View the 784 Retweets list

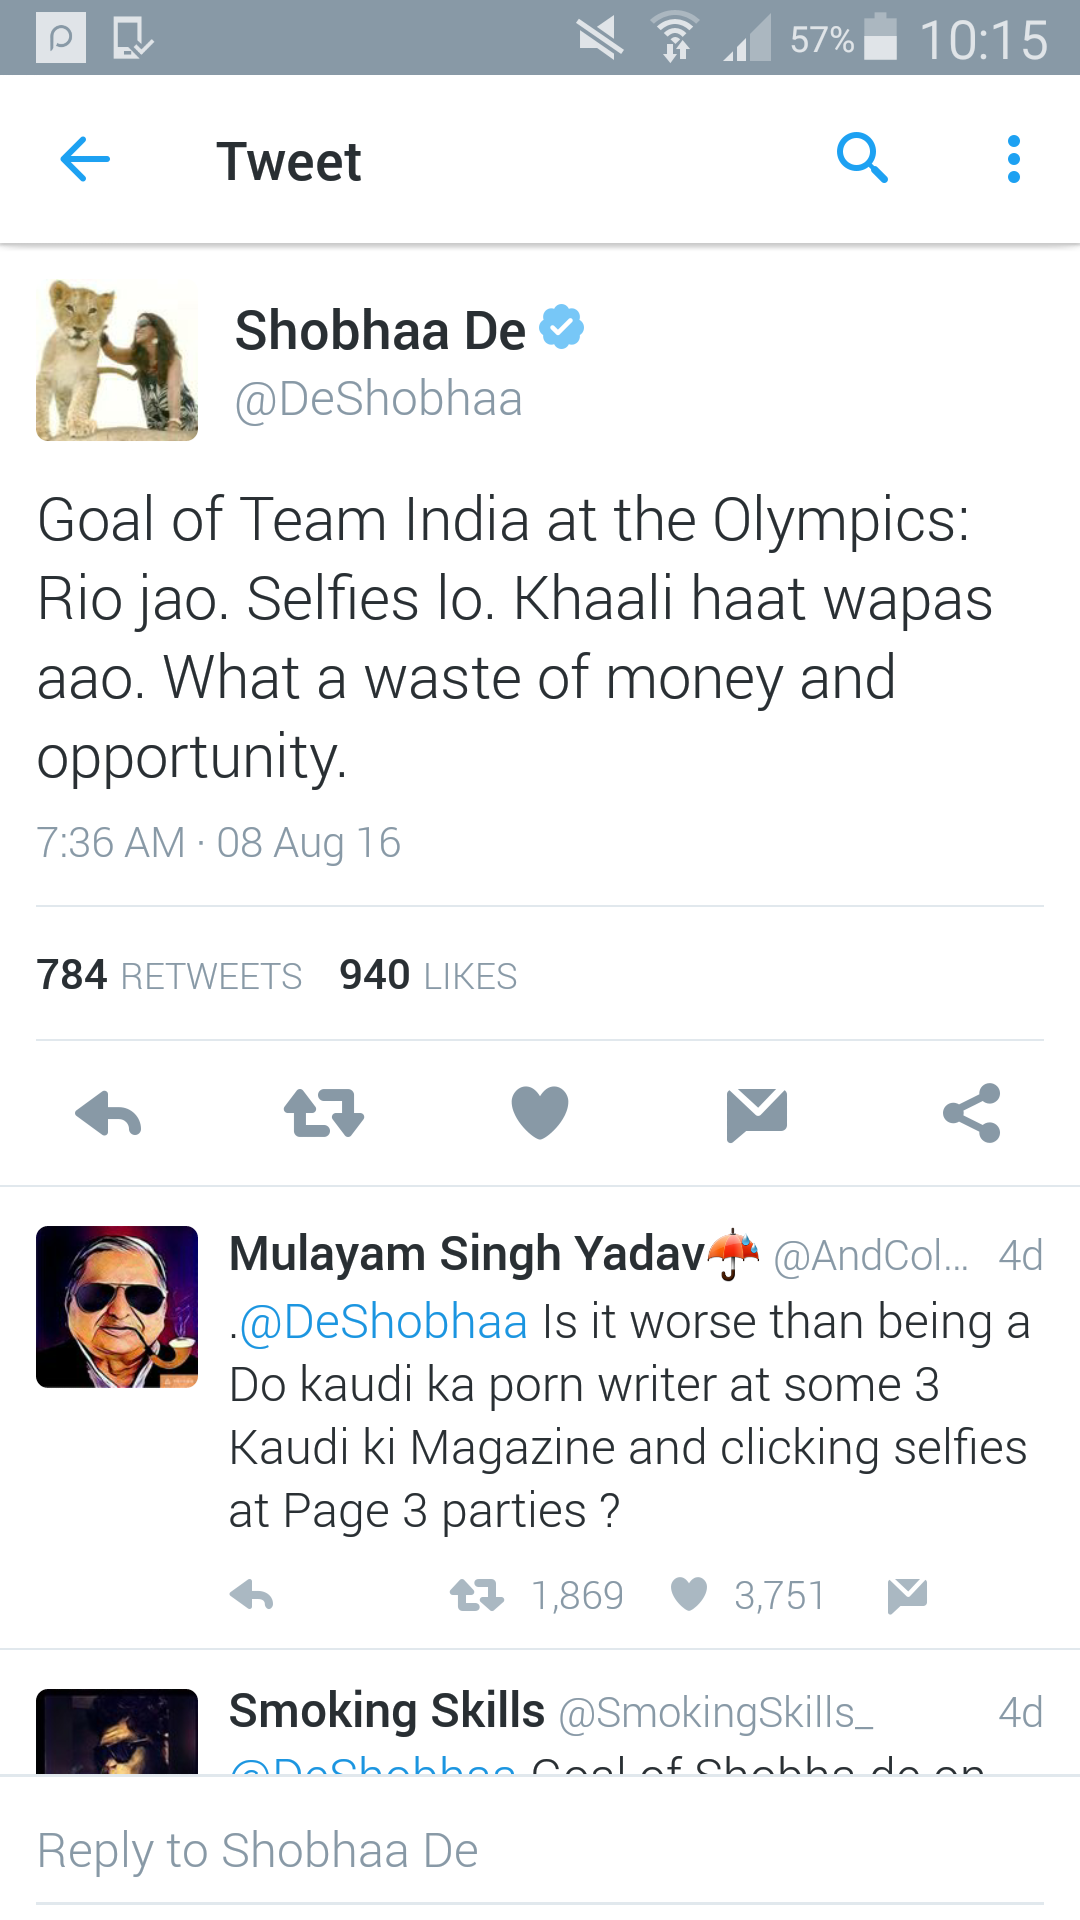[x=169, y=975]
